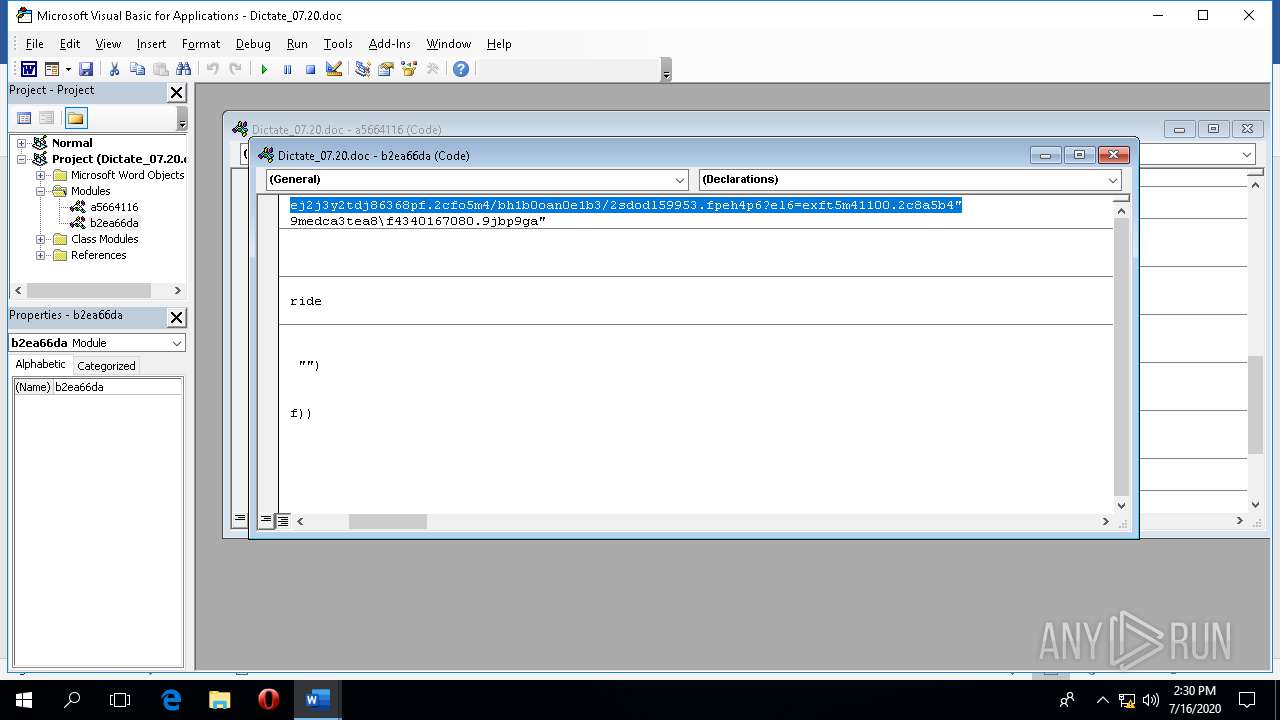
Task: Open Properties Window toolbar icon
Action: [385, 69]
